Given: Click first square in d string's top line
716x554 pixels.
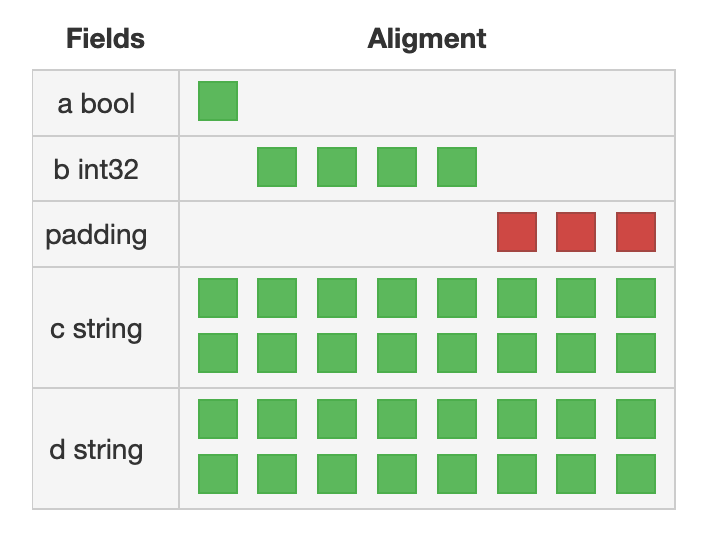Looking at the screenshot, I should coord(218,419).
